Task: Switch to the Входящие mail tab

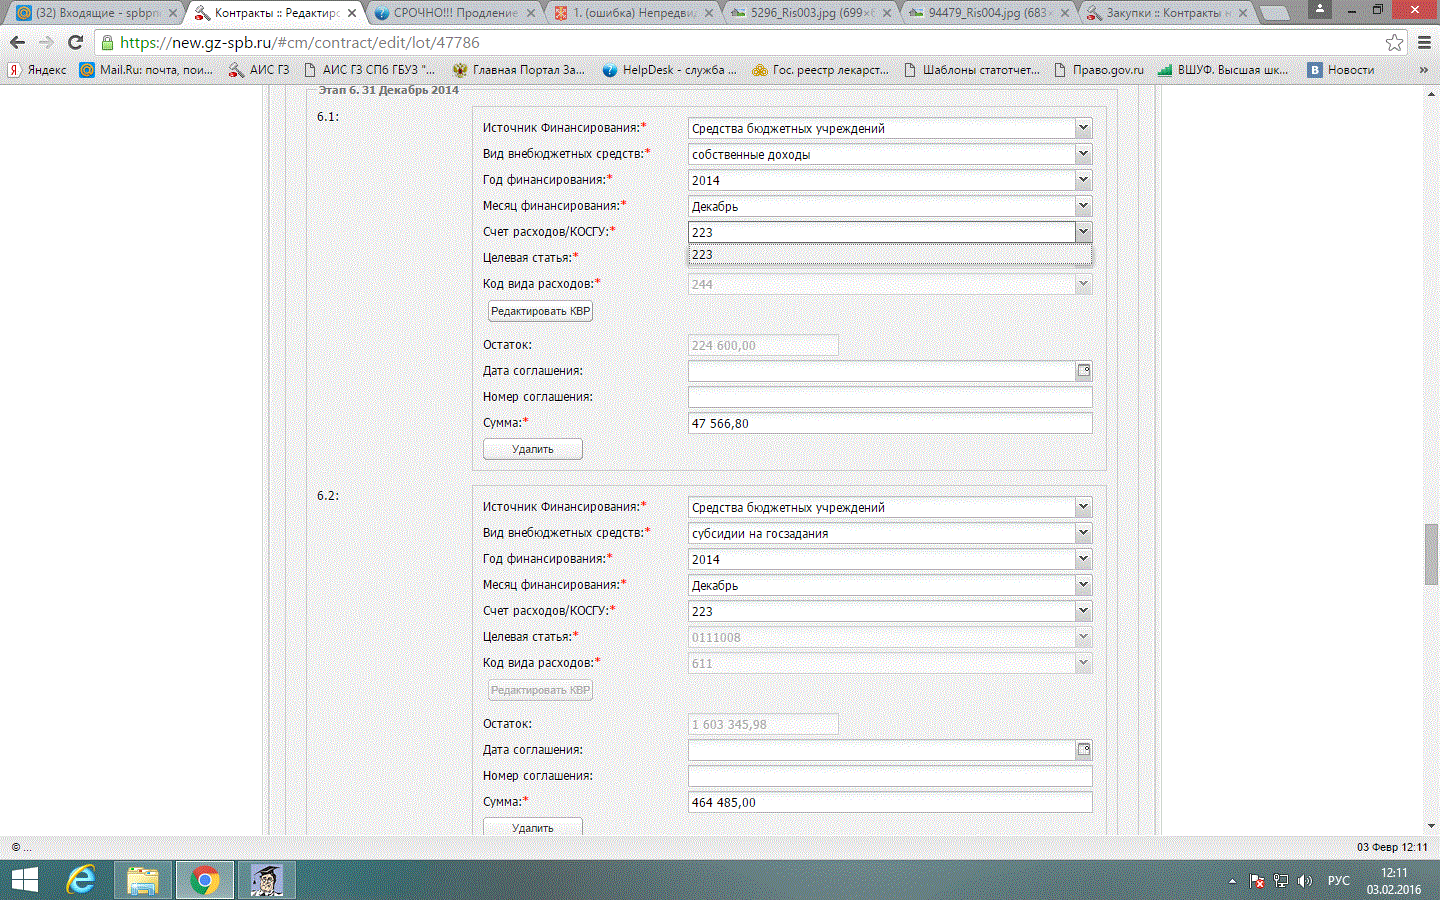Action: [x=94, y=13]
